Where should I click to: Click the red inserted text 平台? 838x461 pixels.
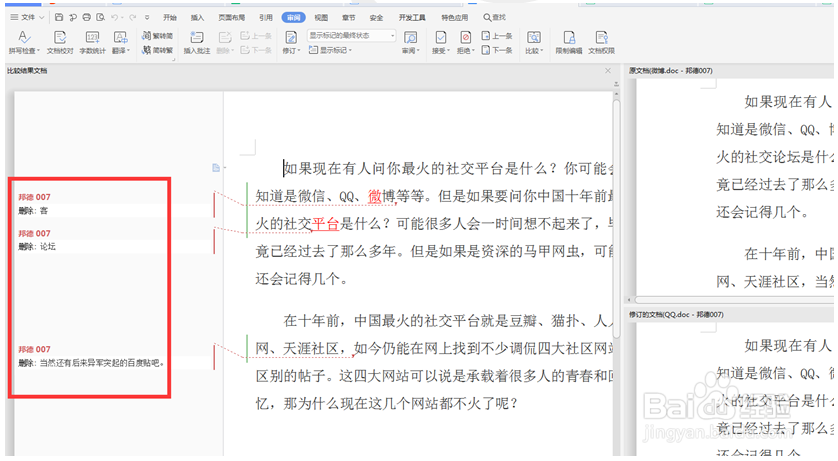point(326,224)
